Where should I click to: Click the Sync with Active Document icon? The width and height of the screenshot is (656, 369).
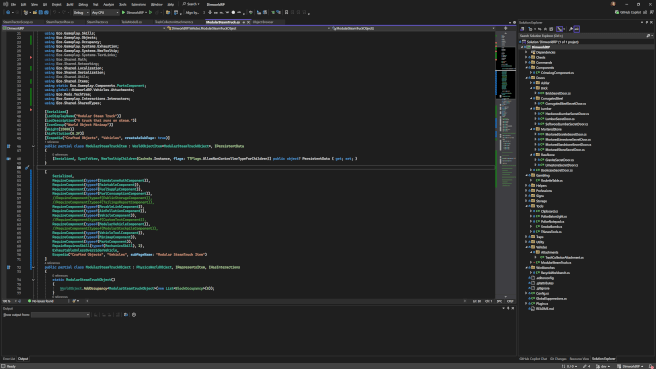(539, 29)
